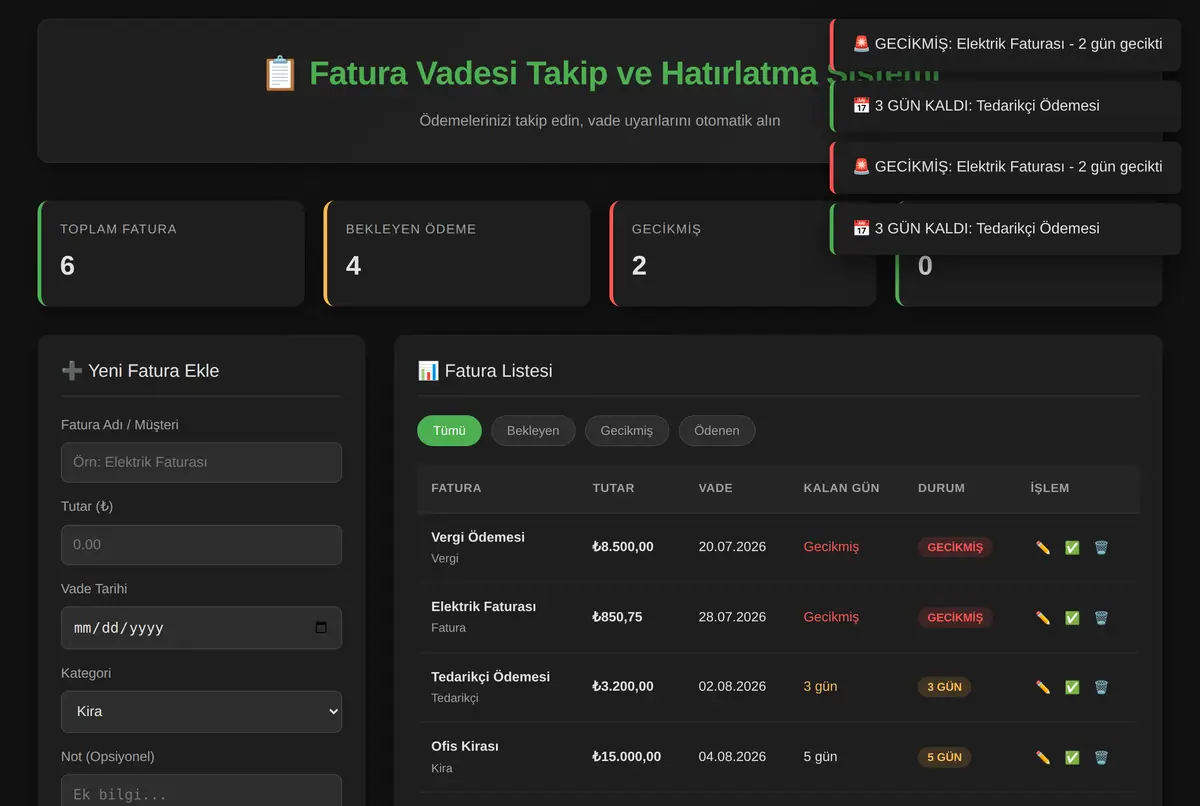1200x806 pixels.
Task: Click the 3 GÜN status badge
Action: click(944, 687)
